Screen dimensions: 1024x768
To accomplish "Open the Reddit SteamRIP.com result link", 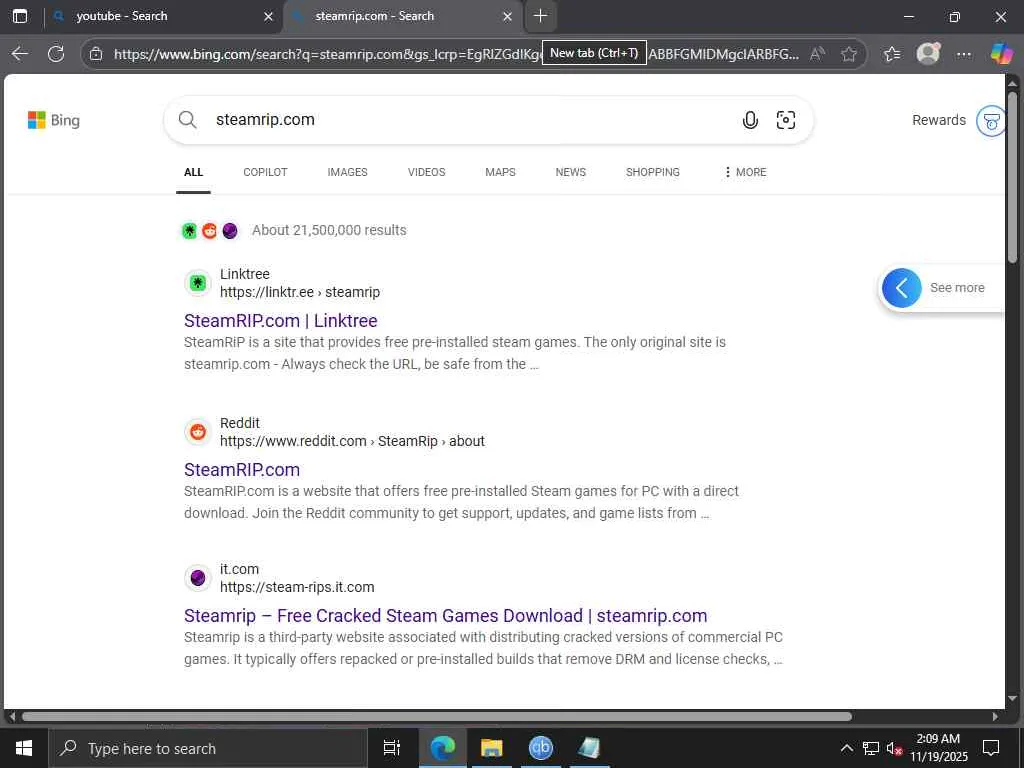I will coord(242,470).
